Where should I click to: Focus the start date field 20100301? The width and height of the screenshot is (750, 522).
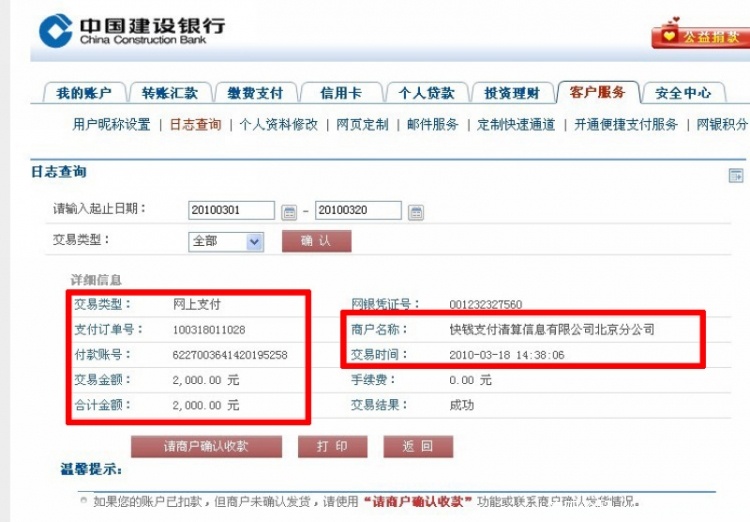pos(232,210)
